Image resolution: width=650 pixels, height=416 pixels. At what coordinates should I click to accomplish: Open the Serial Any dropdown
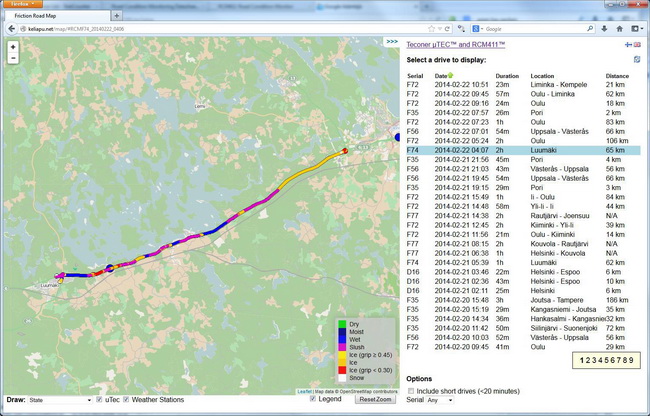(x=442, y=400)
